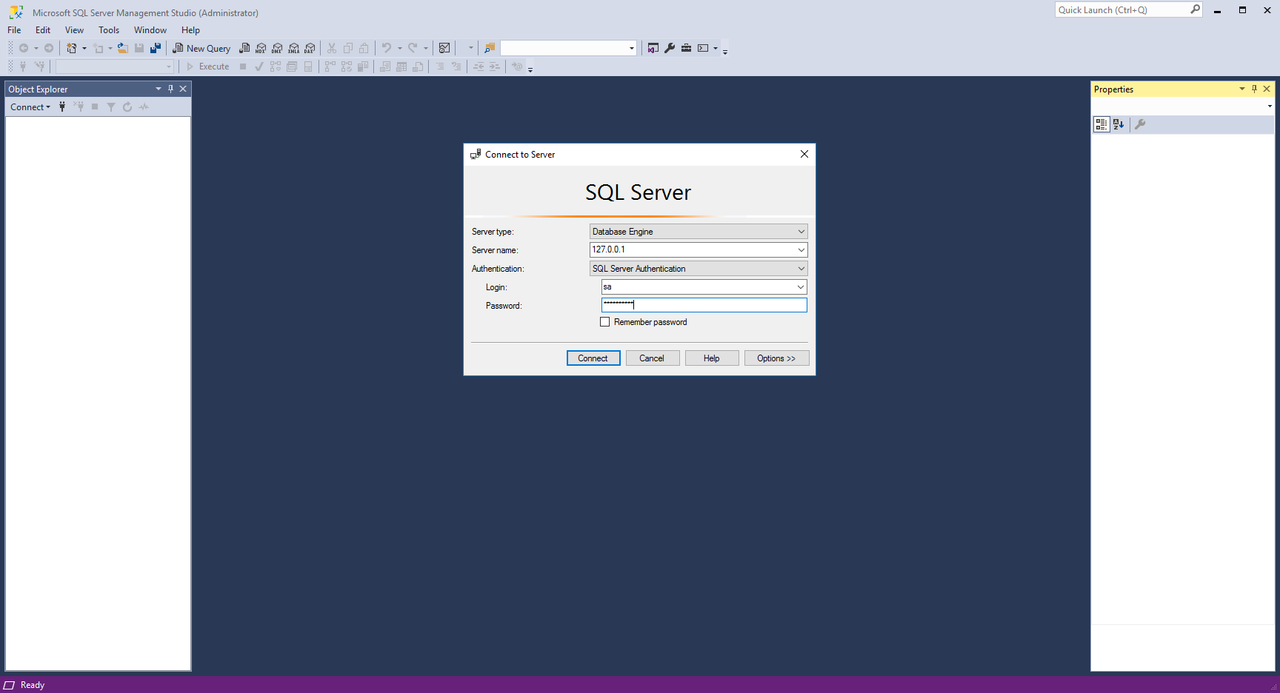Expand the Server type dropdown
The width and height of the screenshot is (1280, 693).
coord(801,231)
